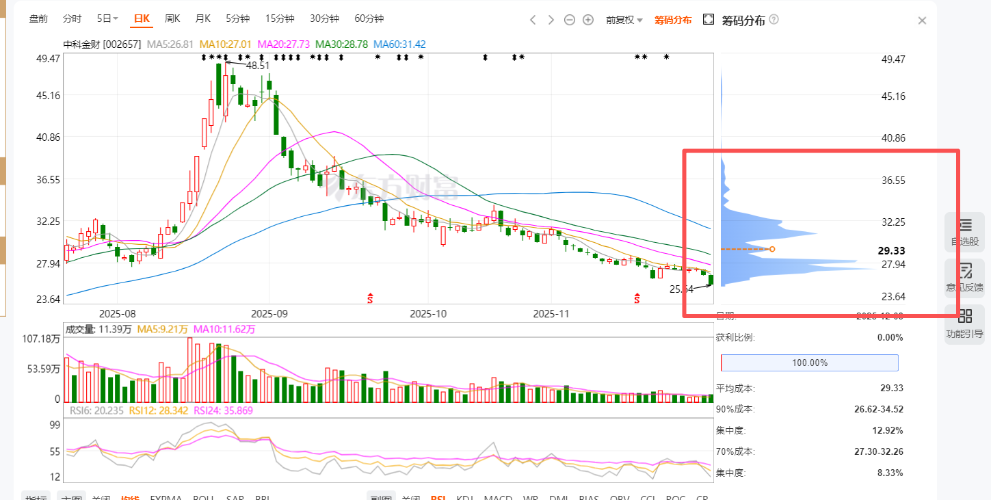Image resolution: width=991 pixels, height=500 pixels.
Task: Go to previous stock with left arrow
Action: point(533,20)
